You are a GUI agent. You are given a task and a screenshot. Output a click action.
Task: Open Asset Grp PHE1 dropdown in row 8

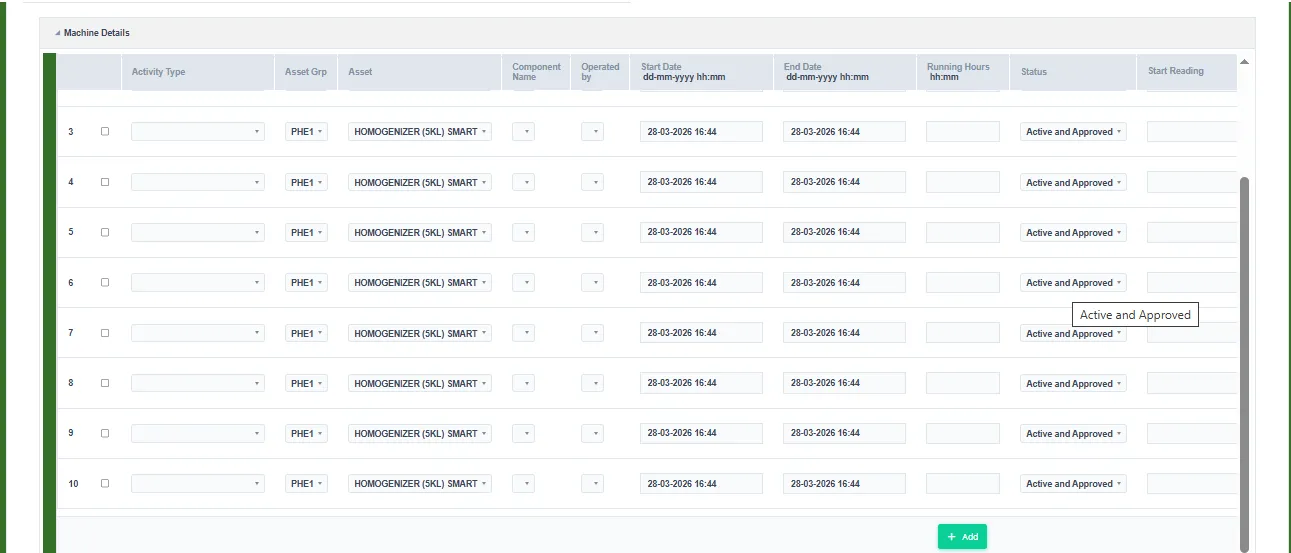pyautogui.click(x=306, y=383)
